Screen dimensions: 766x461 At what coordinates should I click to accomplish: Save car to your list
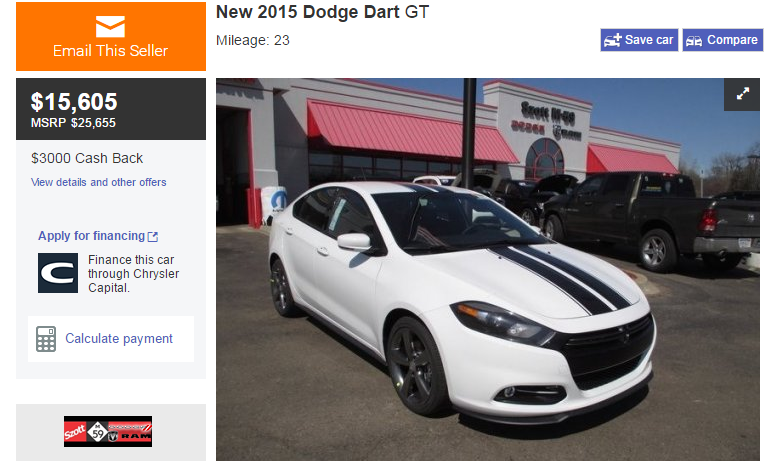point(639,40)
